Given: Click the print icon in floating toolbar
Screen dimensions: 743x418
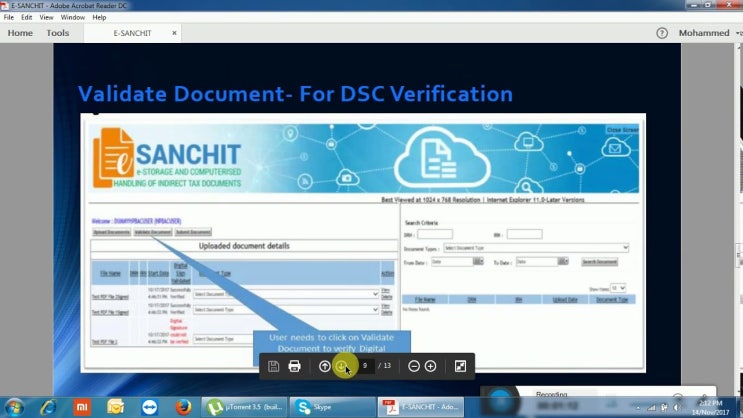Looking at the screenshot, I should coord(294,366).
